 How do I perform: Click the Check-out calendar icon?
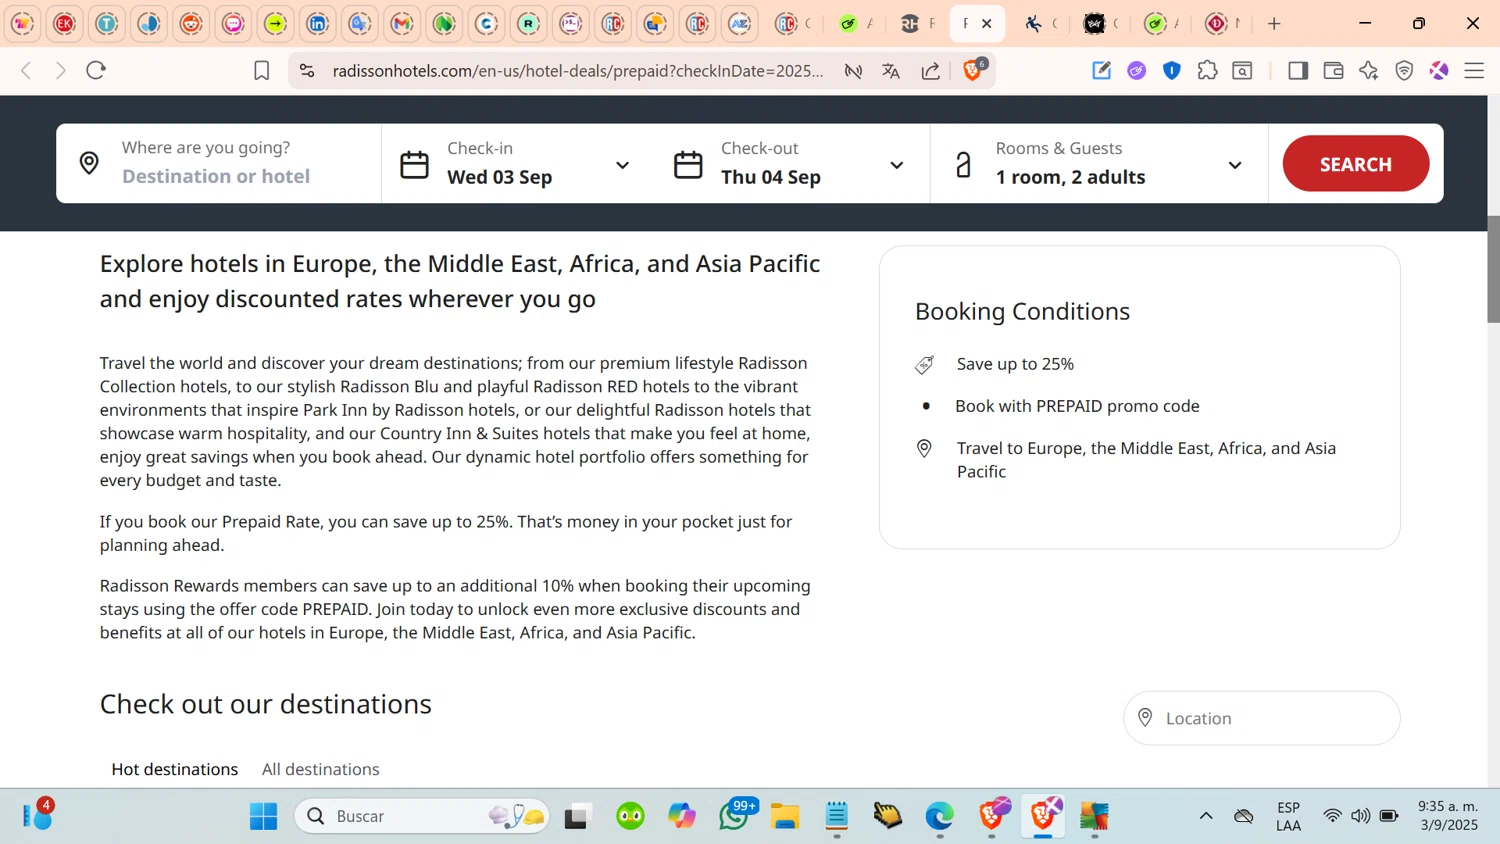point(688,164)
